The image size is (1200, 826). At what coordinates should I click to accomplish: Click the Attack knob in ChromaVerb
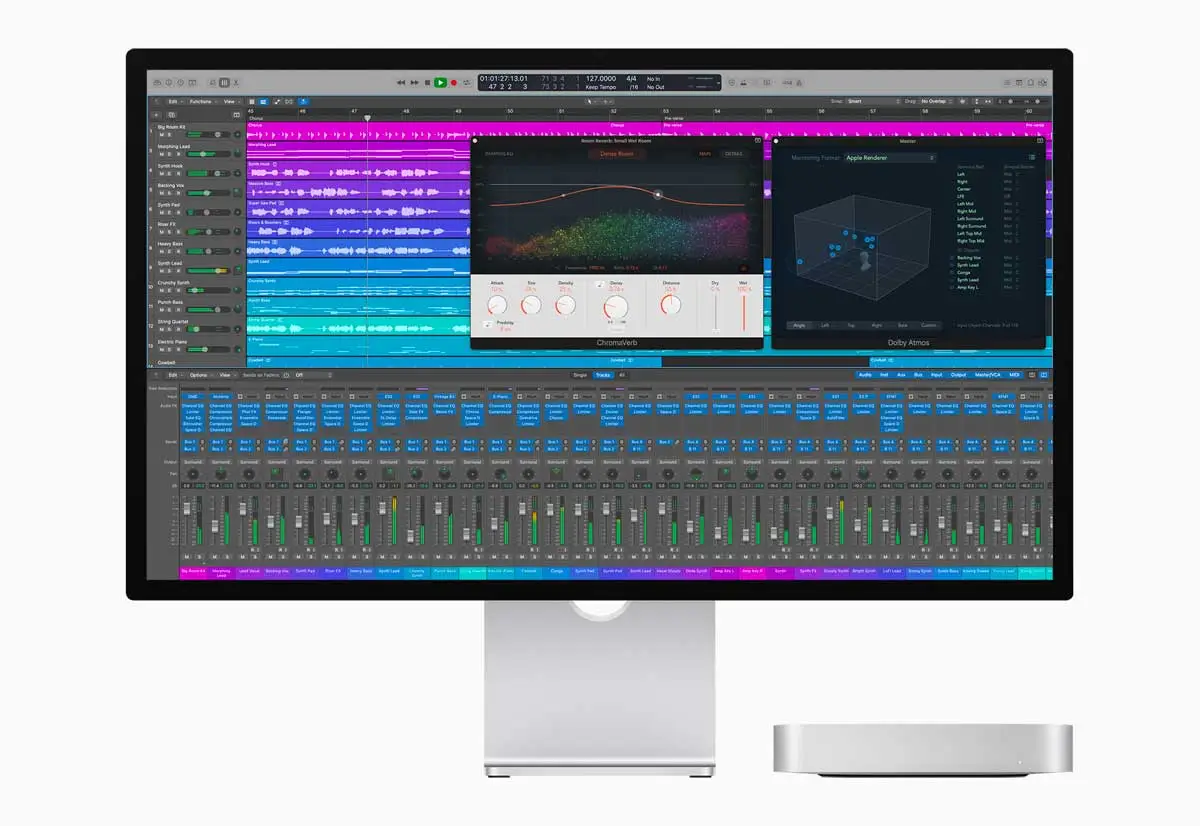point(497,305)
